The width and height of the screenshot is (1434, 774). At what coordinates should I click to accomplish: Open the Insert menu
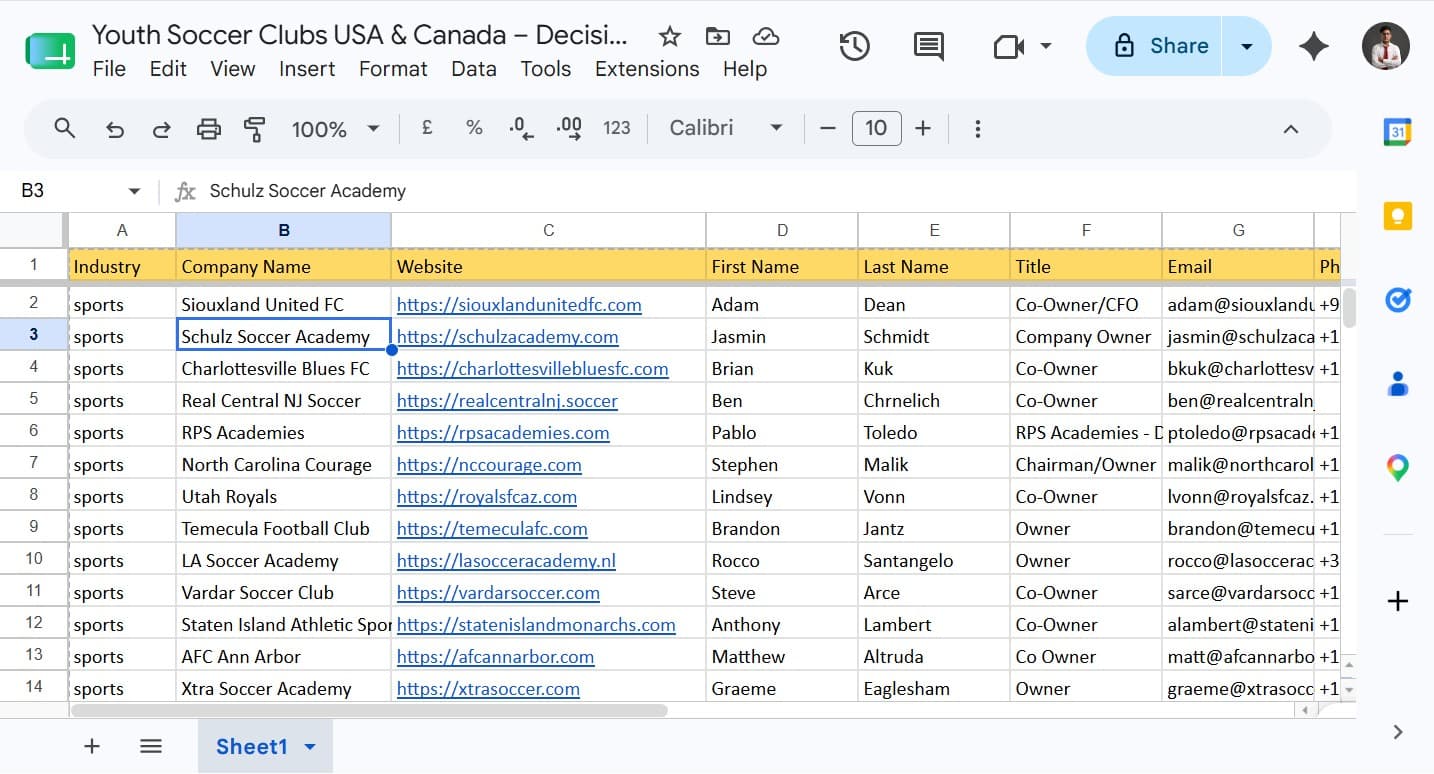pyautogui.click(x=307, y=69)
